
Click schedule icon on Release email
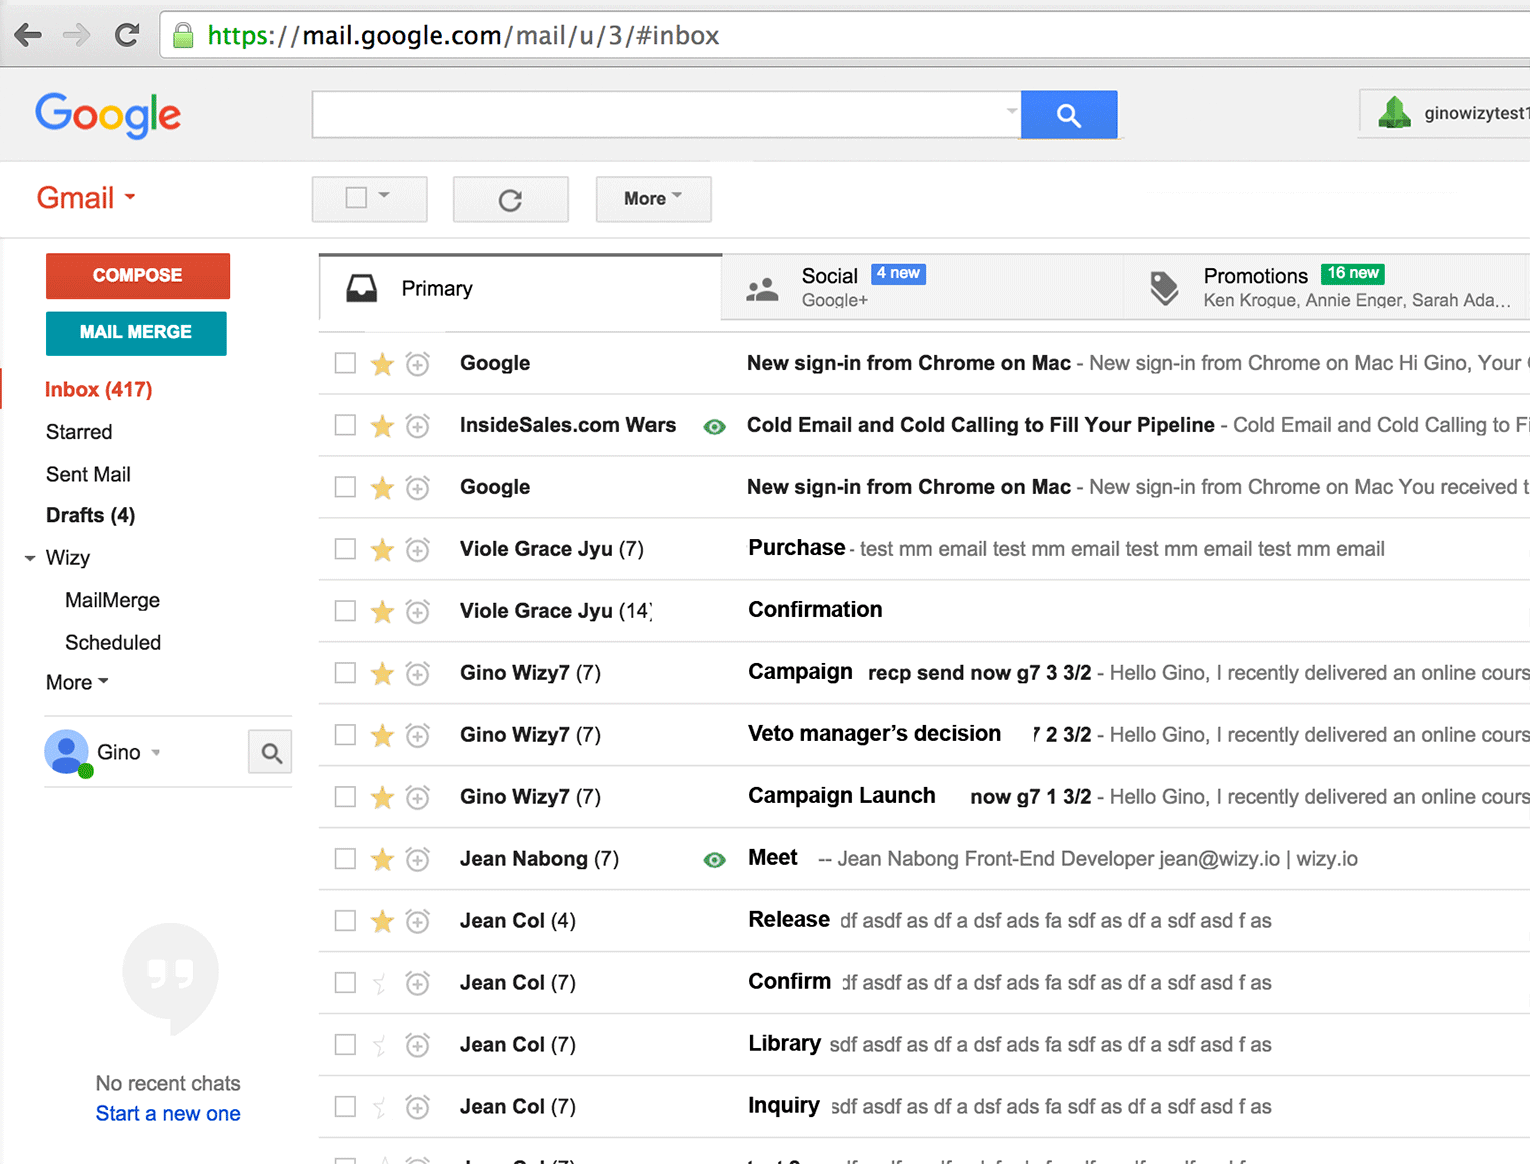[418, 922]
